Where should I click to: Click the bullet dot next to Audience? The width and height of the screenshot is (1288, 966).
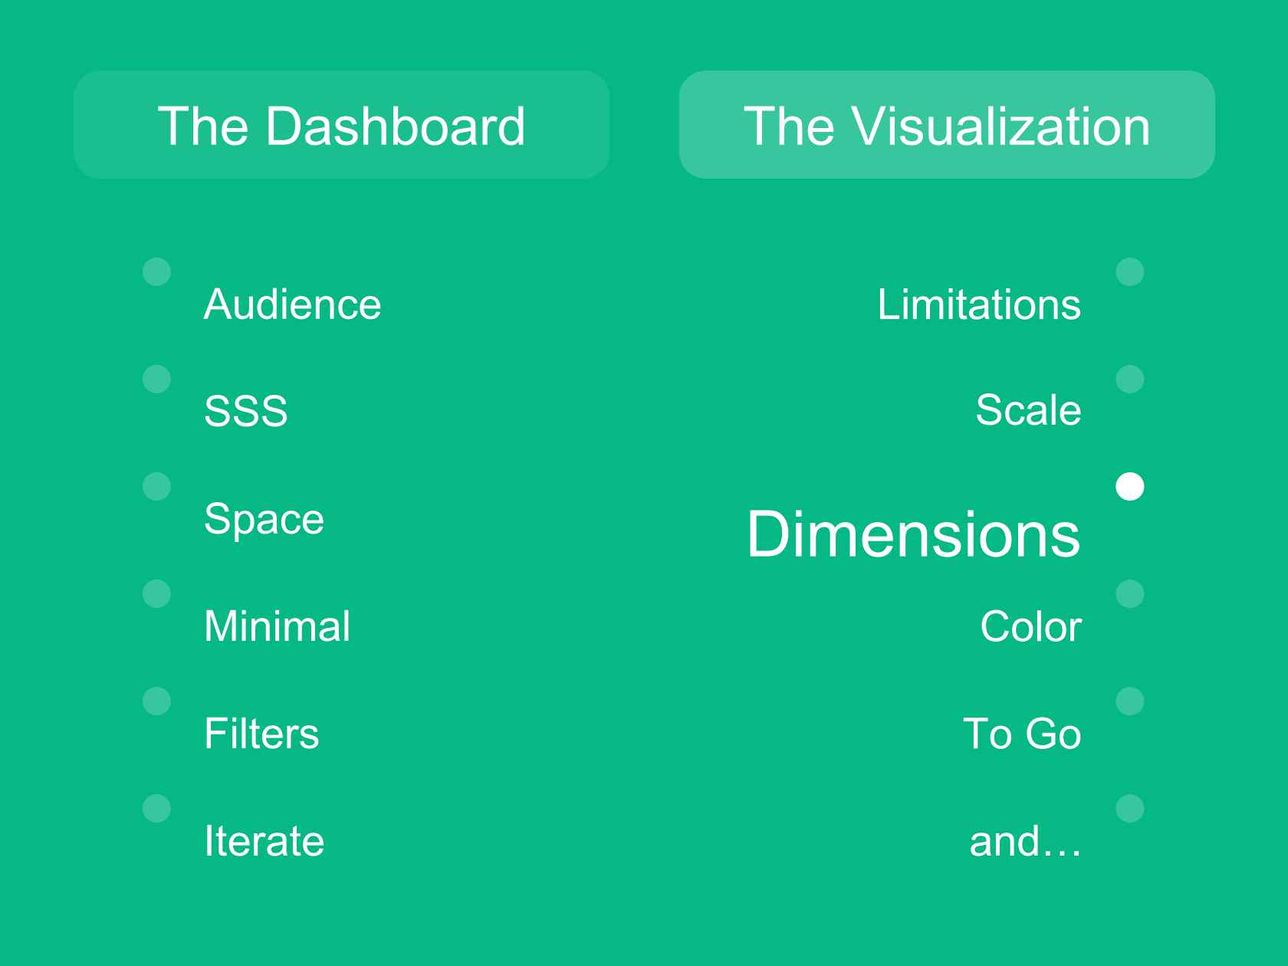[157, 272]
